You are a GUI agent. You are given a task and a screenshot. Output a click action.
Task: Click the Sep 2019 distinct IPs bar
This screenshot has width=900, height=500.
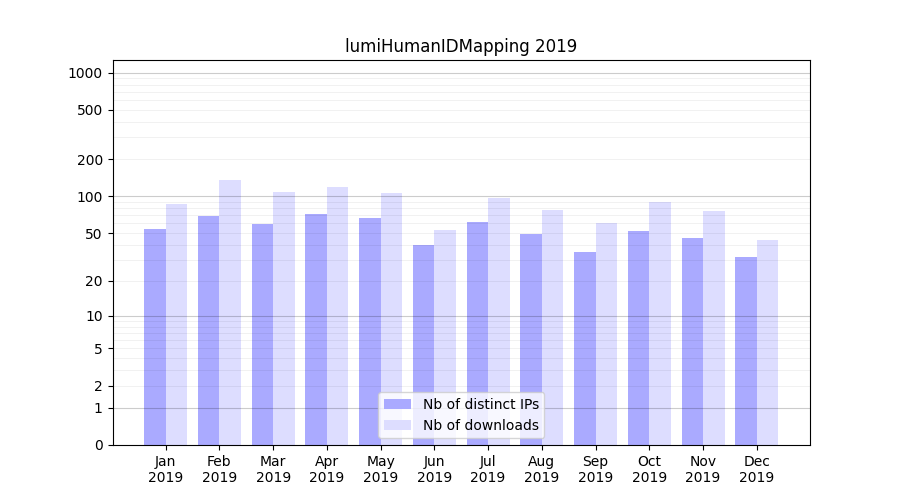(x=585, y=348)
